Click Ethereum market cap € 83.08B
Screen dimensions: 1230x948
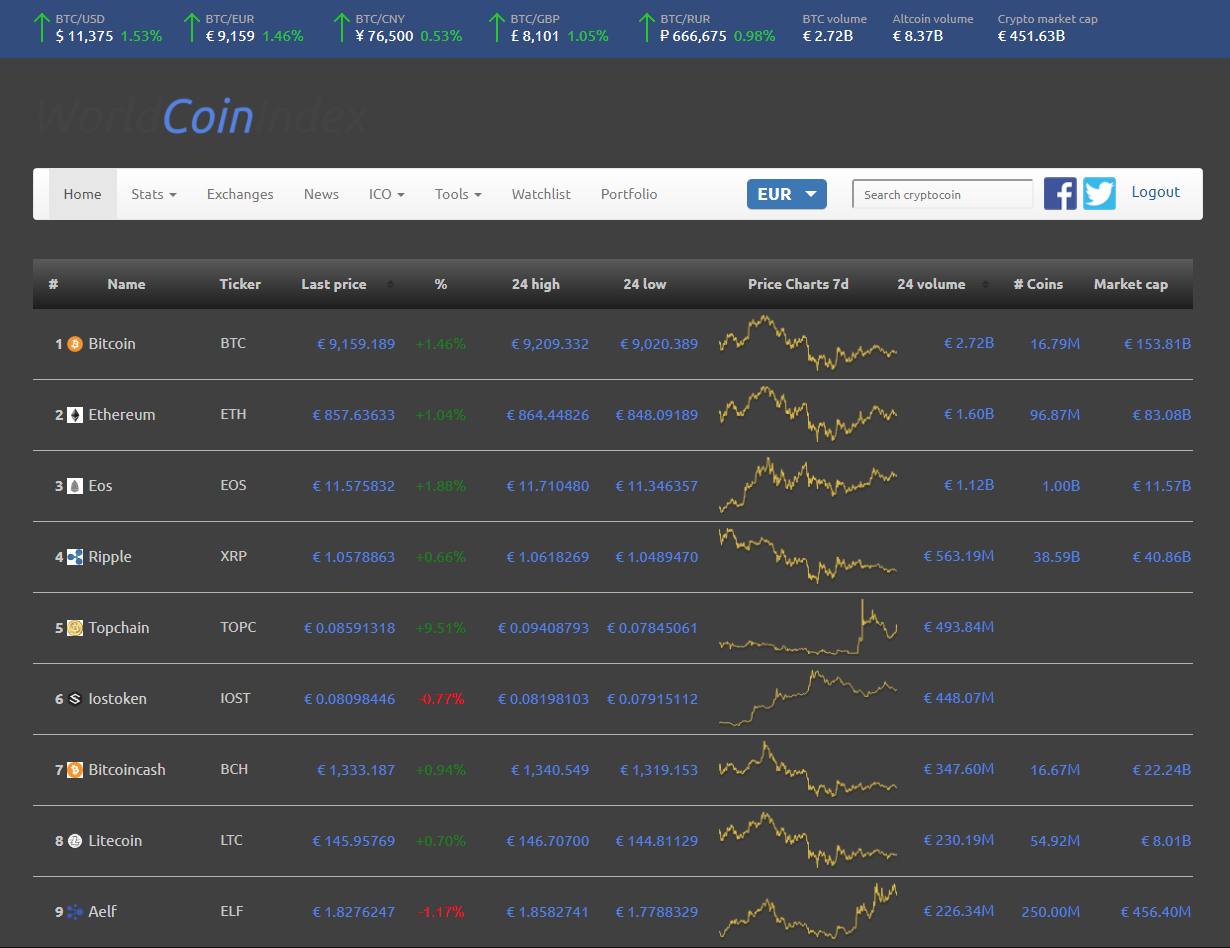pyautogui.click(x=1161, y=415)
